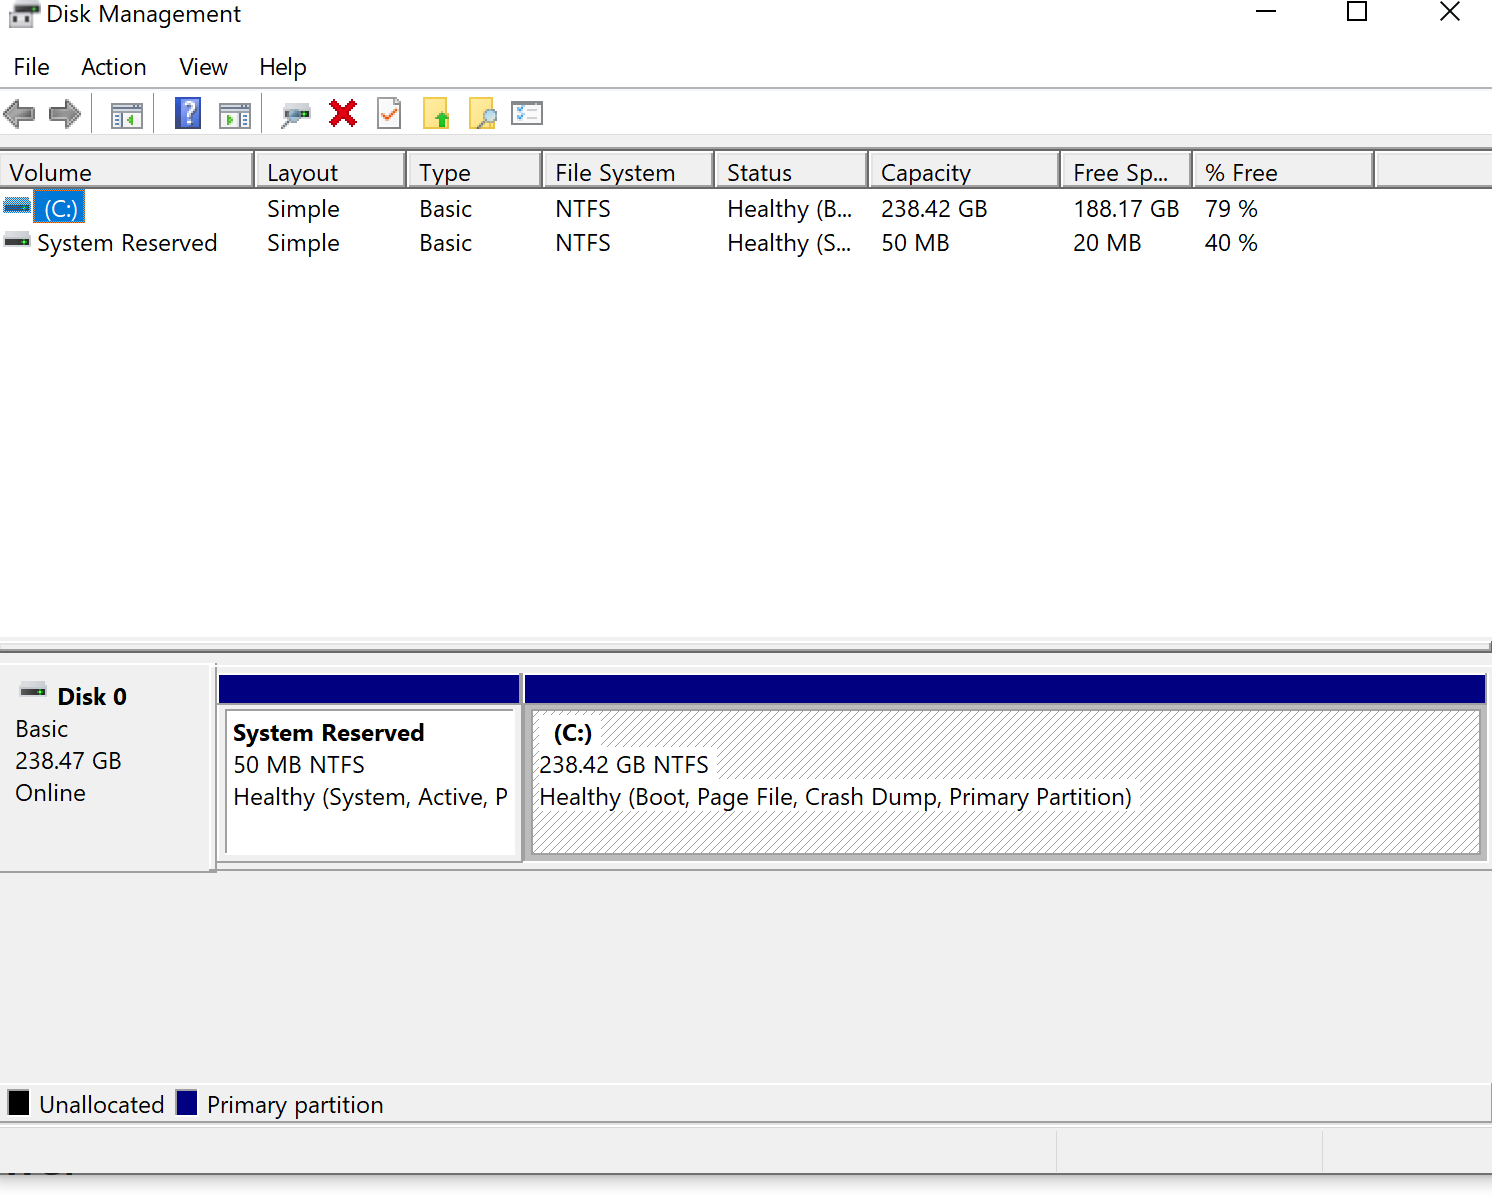Click the Back arrow toolbar icon

[19, 114]
